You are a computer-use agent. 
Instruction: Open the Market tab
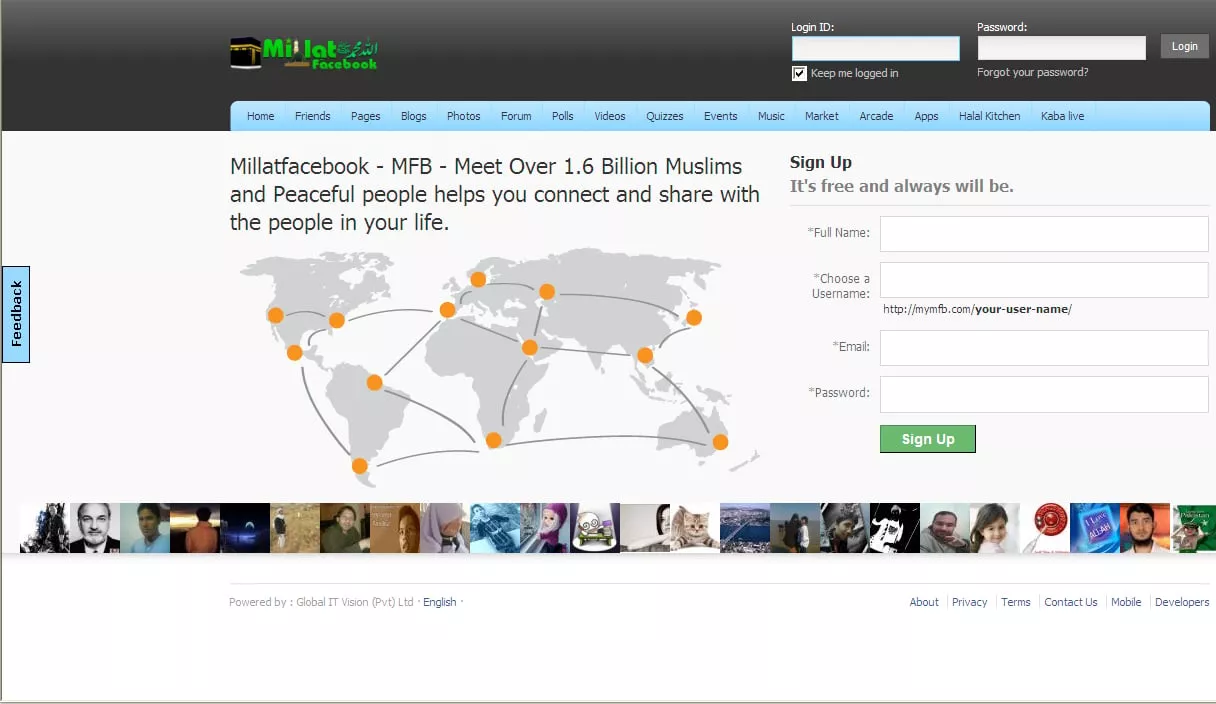point(822,116)
